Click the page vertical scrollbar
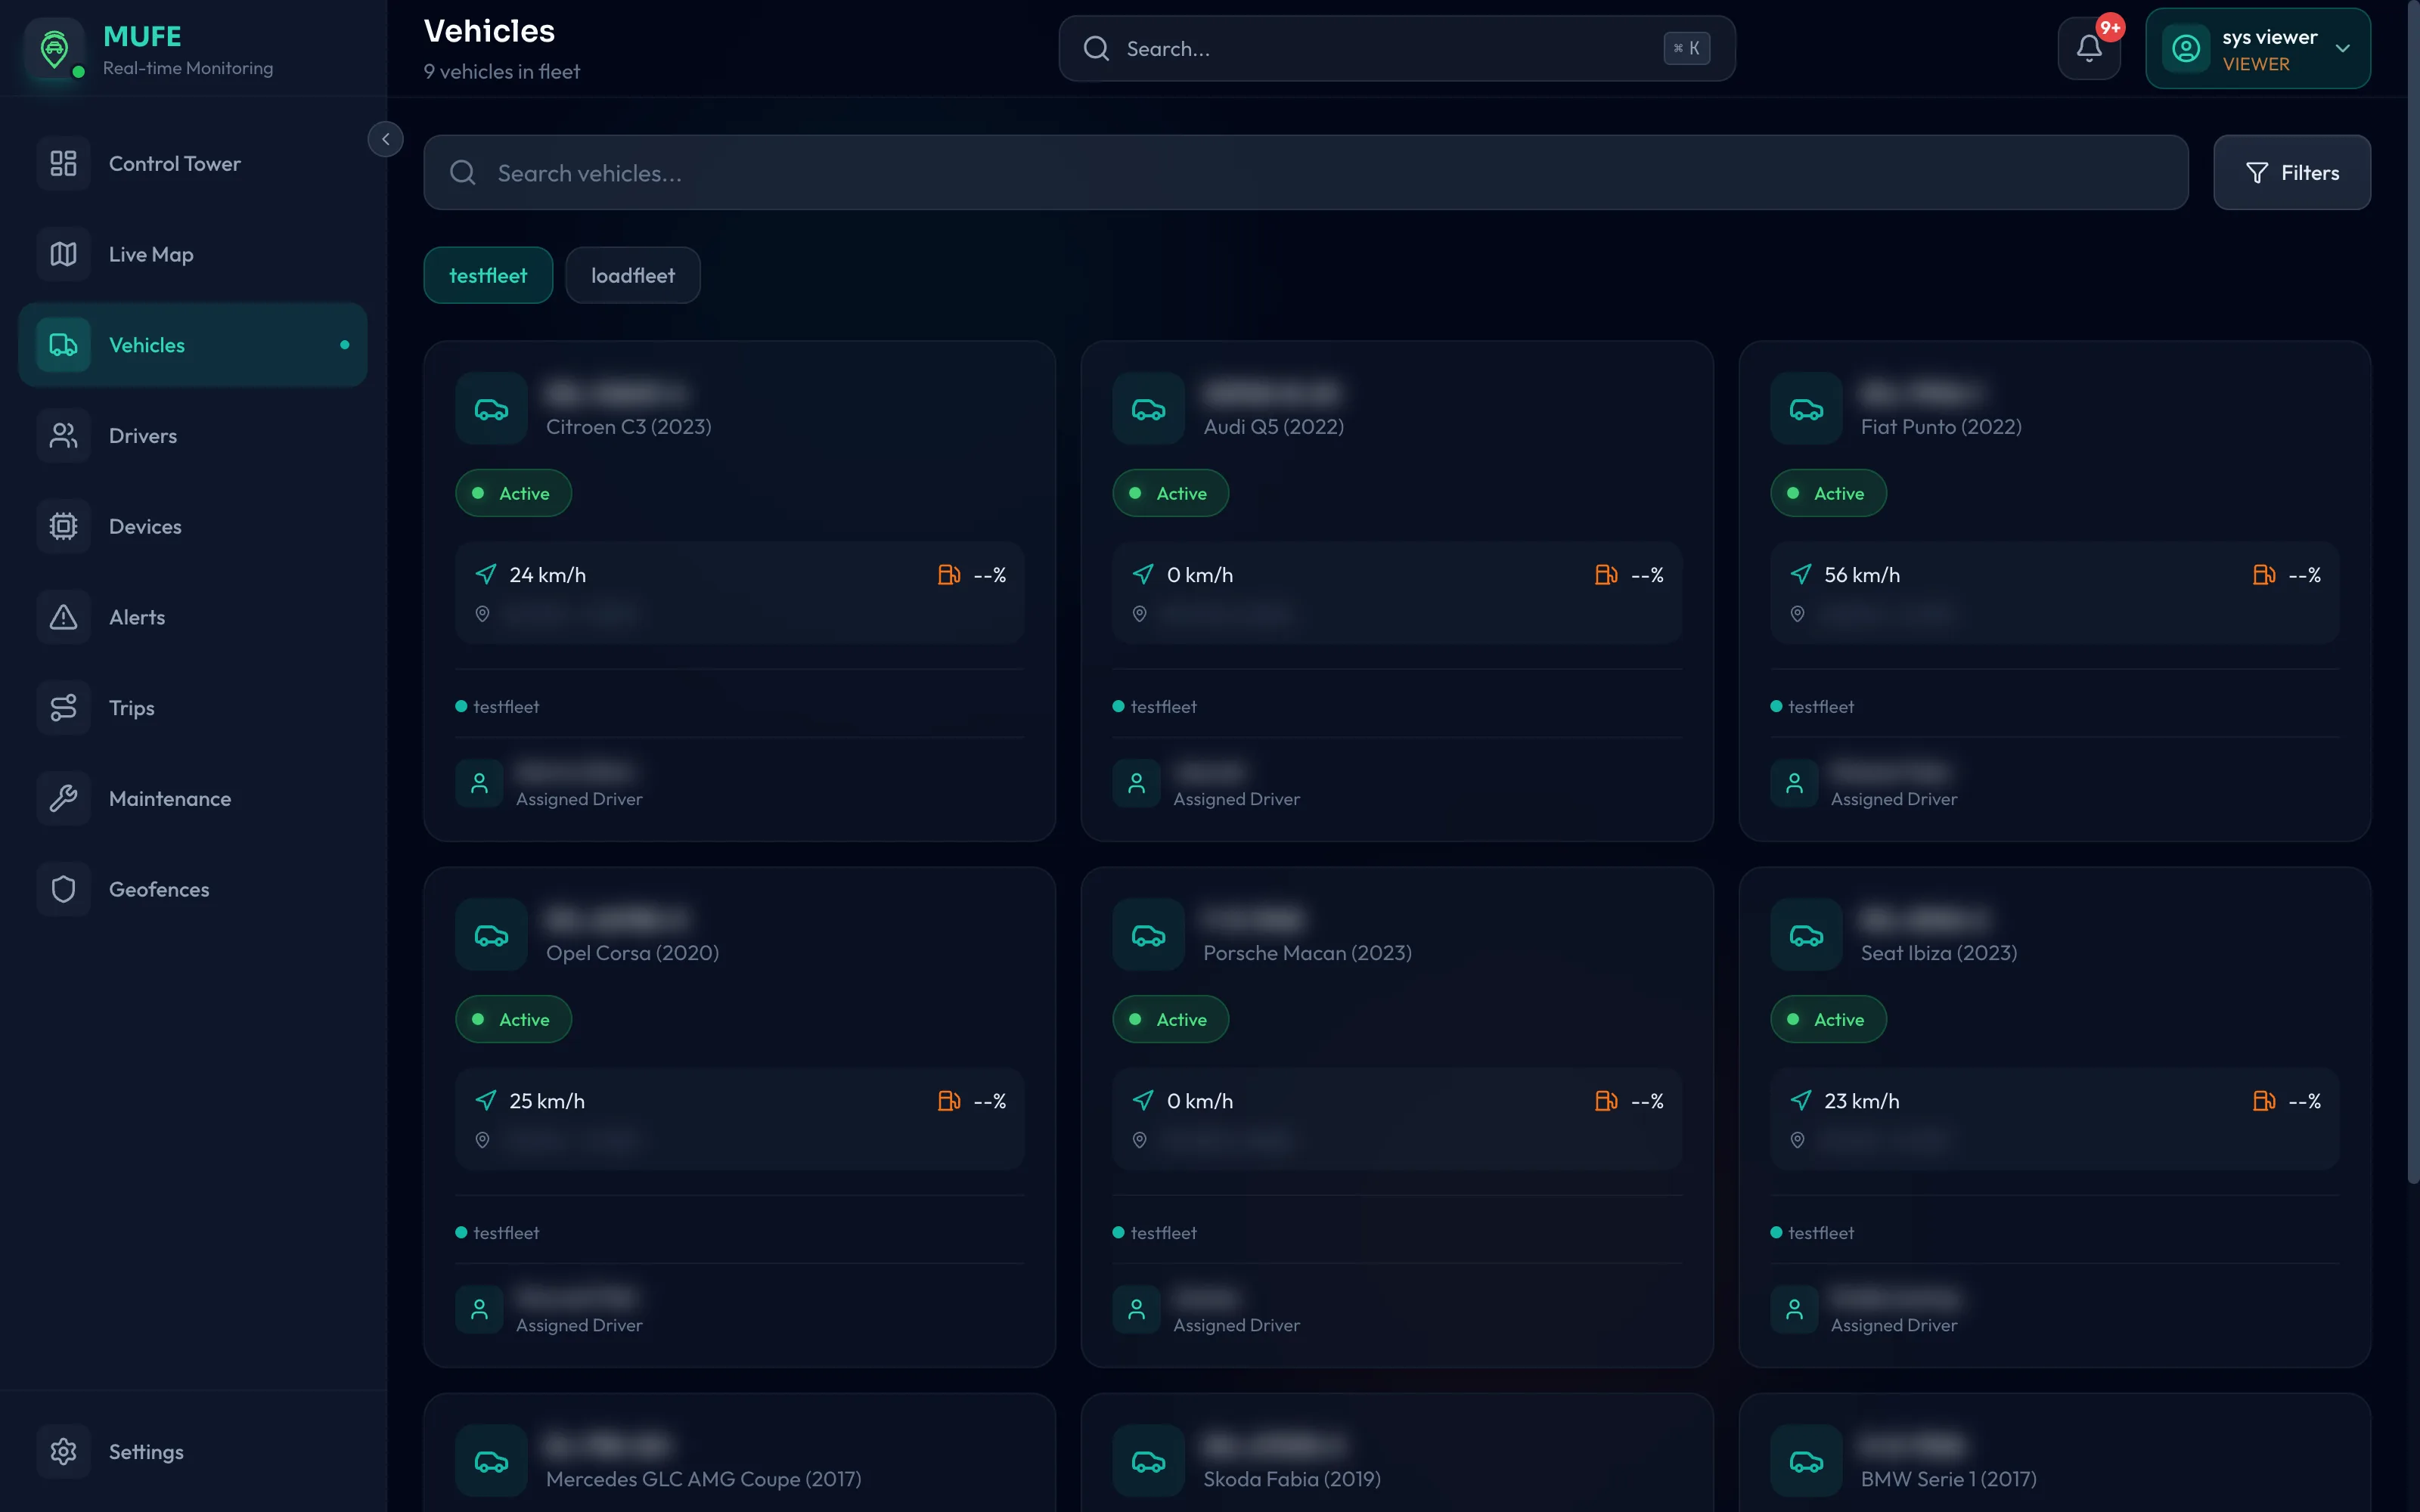The height and width of the screenshot is (1512, 2420). pos(2413,592)
